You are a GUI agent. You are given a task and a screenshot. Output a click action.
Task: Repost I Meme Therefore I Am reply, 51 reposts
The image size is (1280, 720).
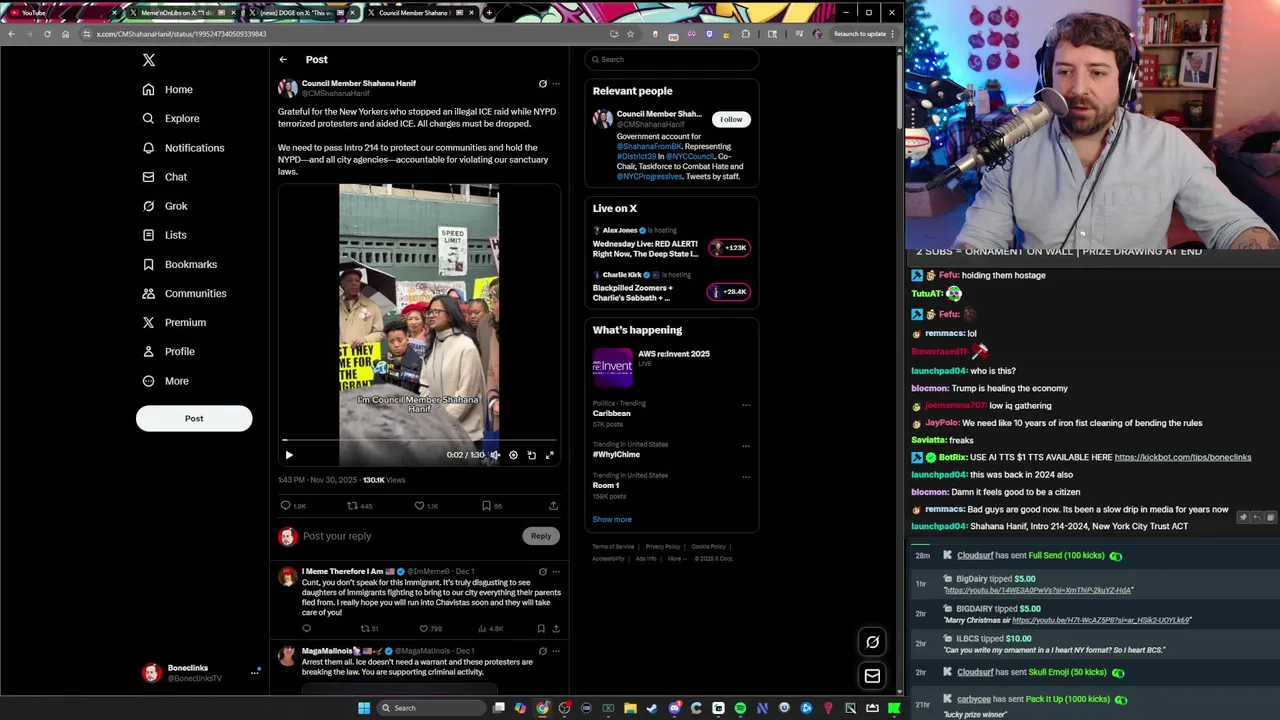[x=369, y=629]
